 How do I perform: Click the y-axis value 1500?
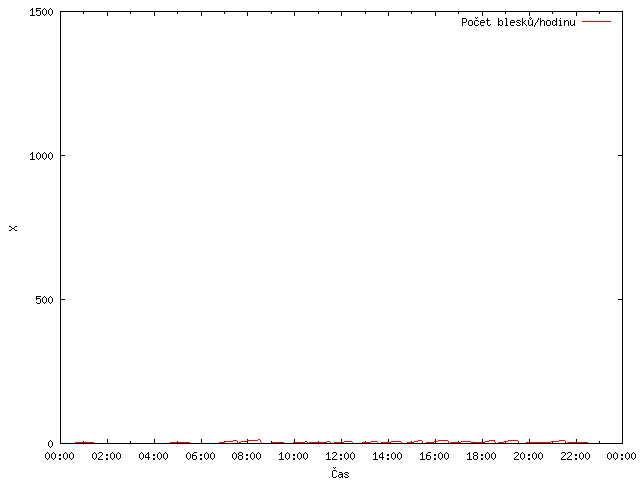point(41,12)
